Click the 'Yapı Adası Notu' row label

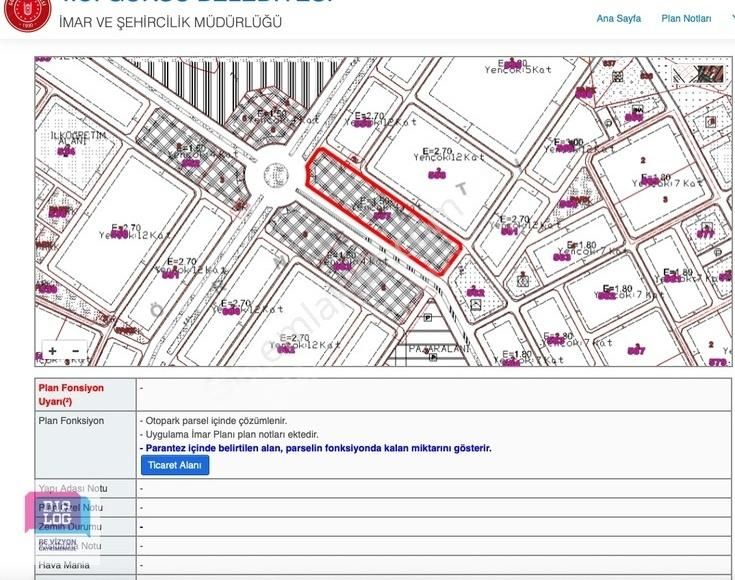[x=73, y=489]
